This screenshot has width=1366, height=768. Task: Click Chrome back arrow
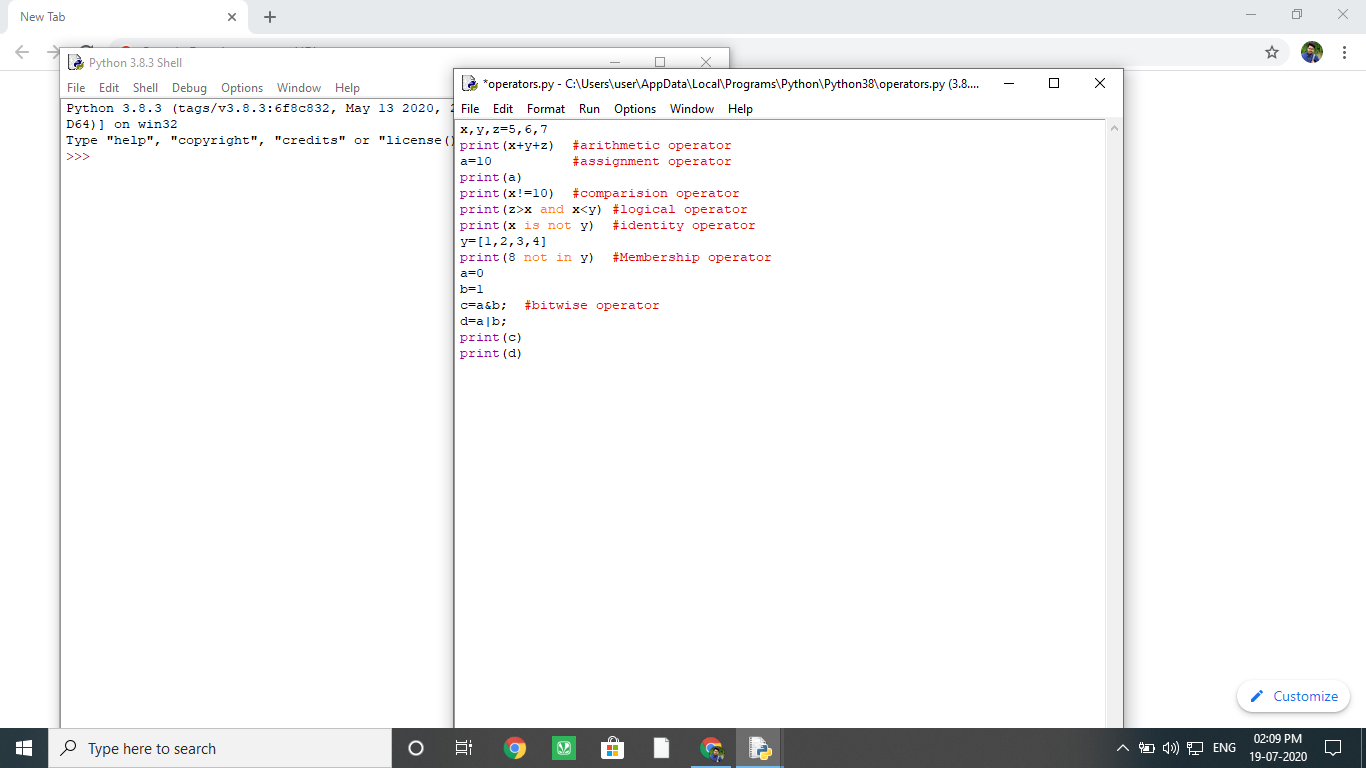[x=23, y=52]
